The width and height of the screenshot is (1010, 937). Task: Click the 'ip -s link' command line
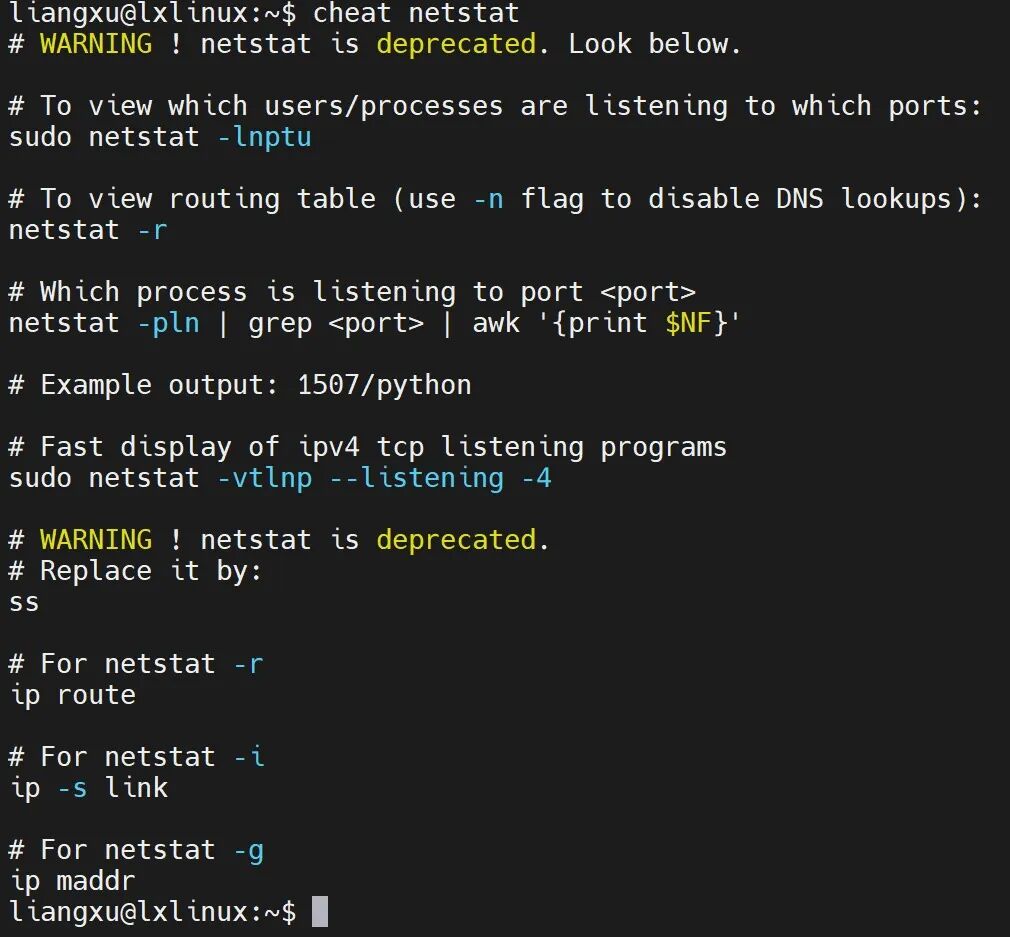click(89, 788)
